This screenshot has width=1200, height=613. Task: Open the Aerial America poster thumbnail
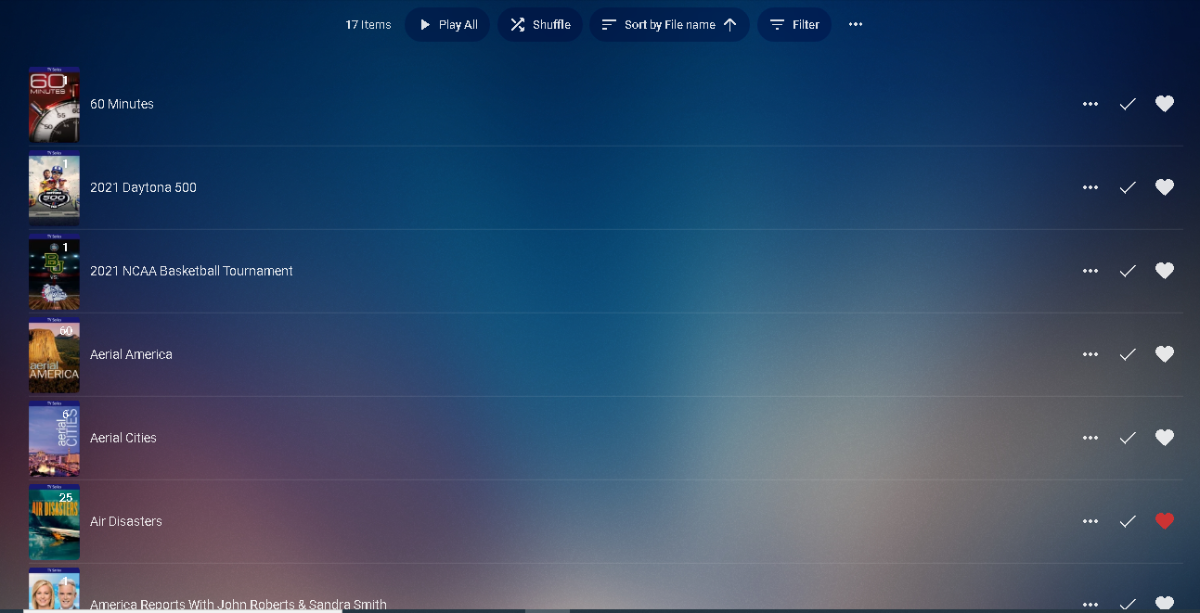click(x=54, y=354)
